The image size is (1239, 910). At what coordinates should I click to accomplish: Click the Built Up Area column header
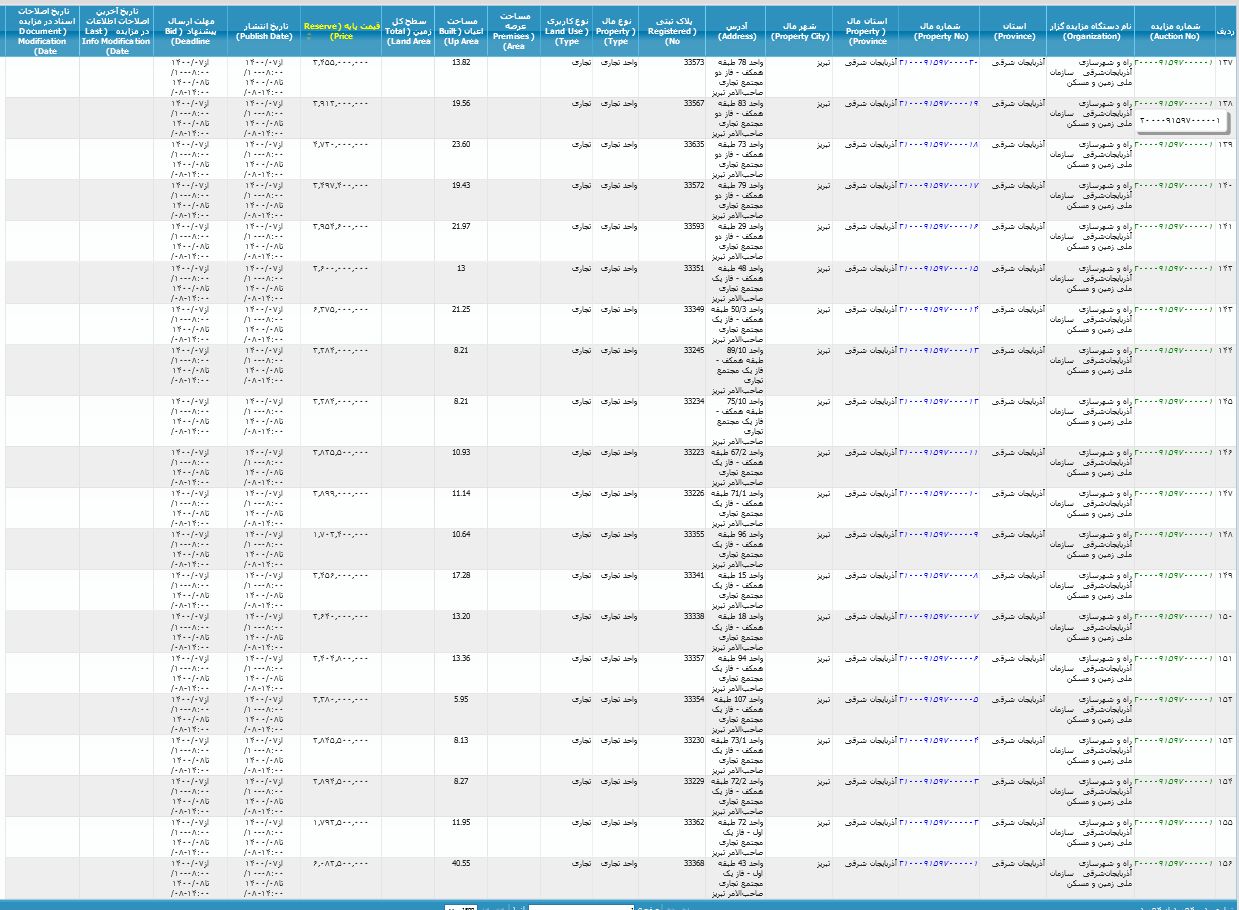point(461,29)
